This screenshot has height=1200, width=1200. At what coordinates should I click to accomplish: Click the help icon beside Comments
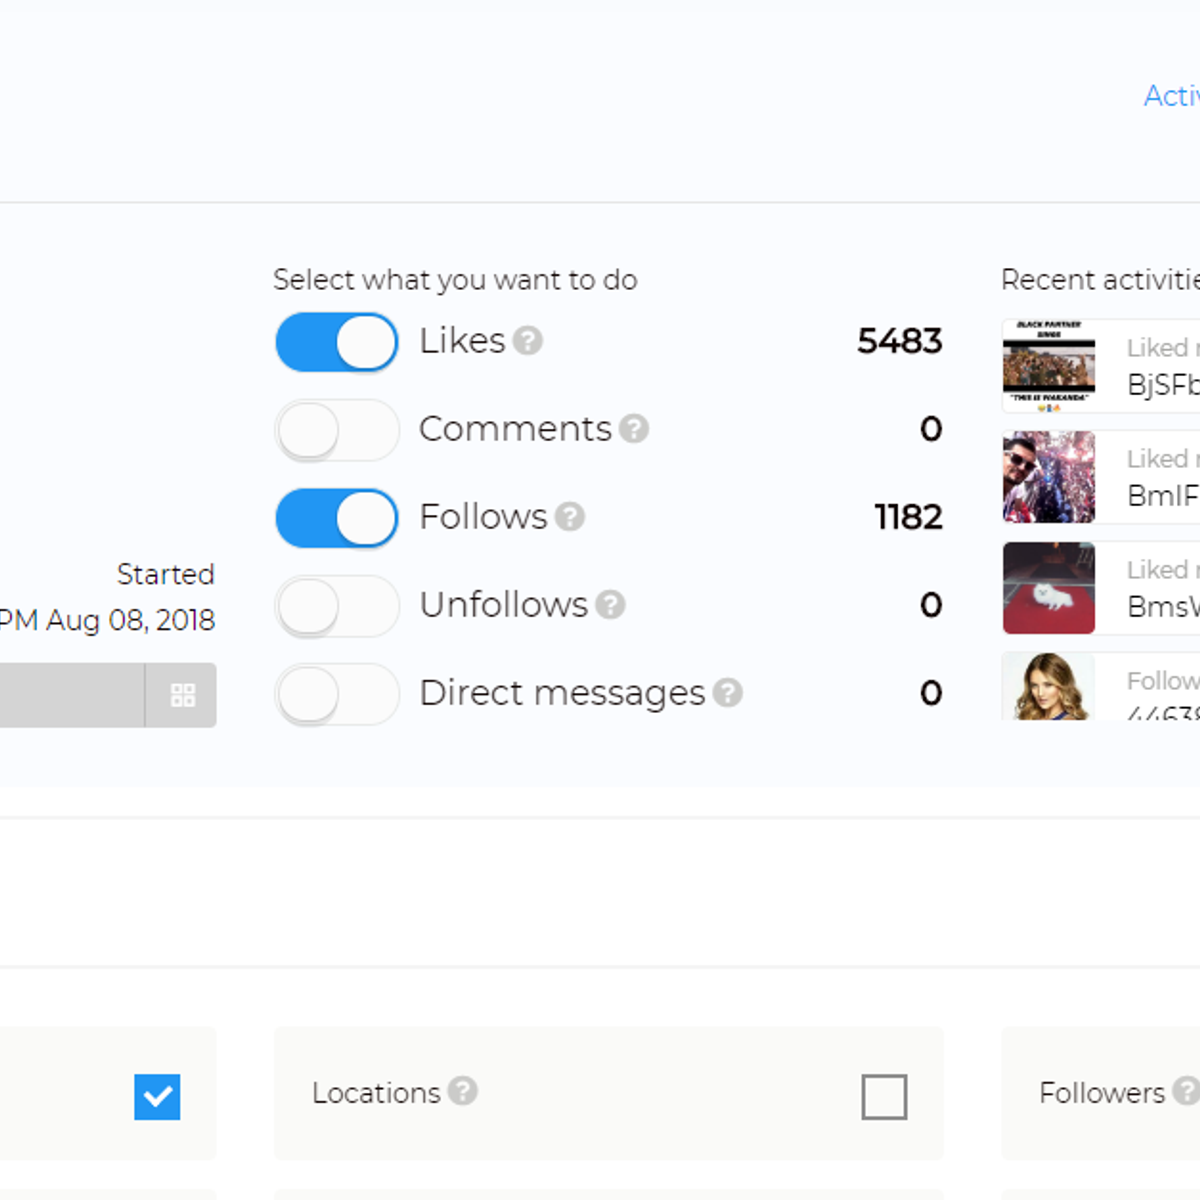[634, 429]
